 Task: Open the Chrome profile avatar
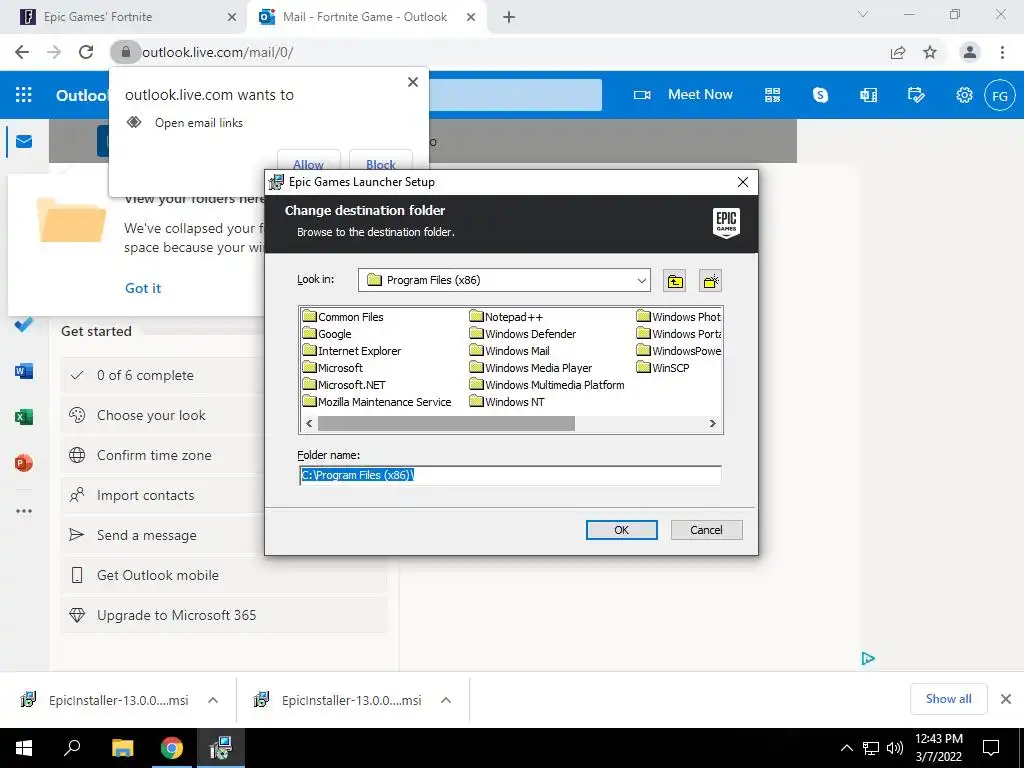(970, 52)
